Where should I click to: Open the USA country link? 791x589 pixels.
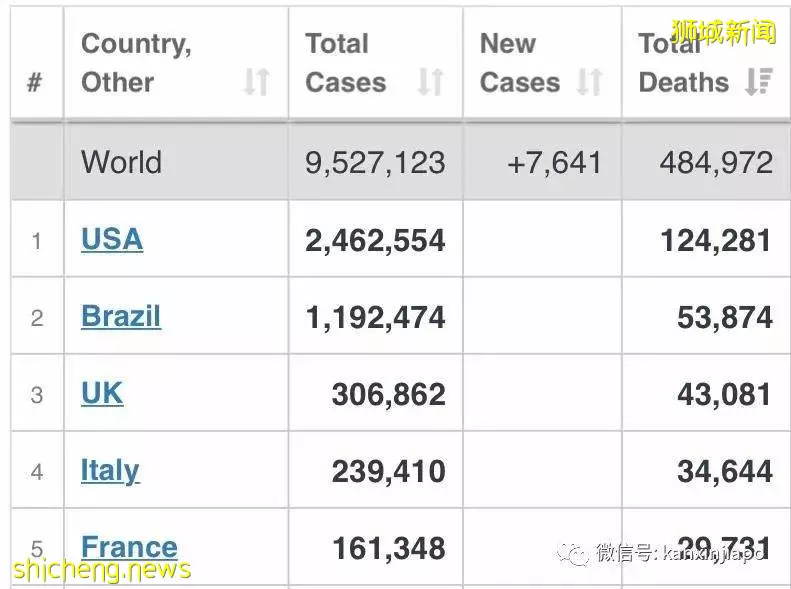(112, 239)
